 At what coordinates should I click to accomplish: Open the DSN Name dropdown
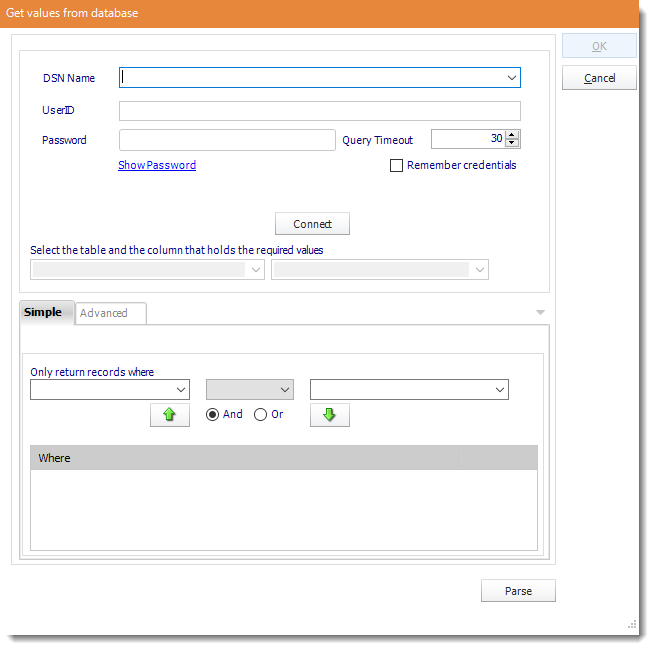click(x=512, y=78)
